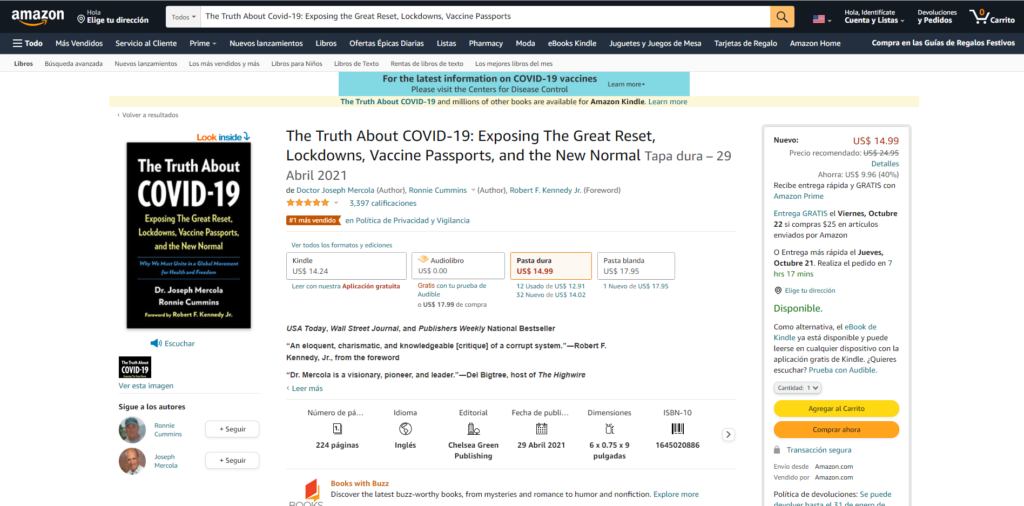
Task: Click the US flag language selector
Action: [822, 19]
